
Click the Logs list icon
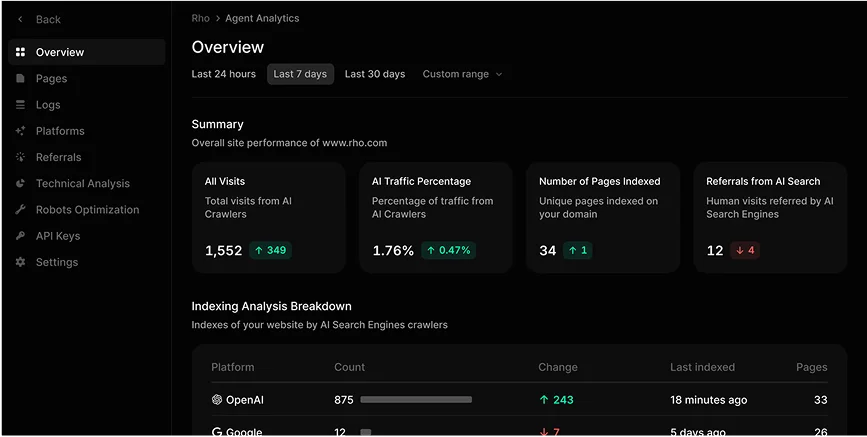tap(20, 105)
